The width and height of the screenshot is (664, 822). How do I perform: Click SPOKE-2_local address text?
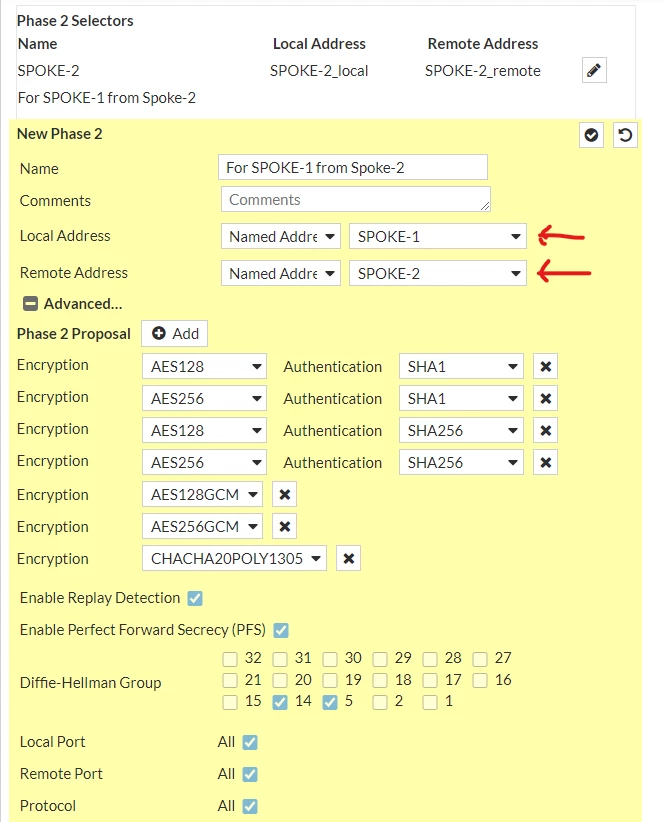[x=319, y=71]
